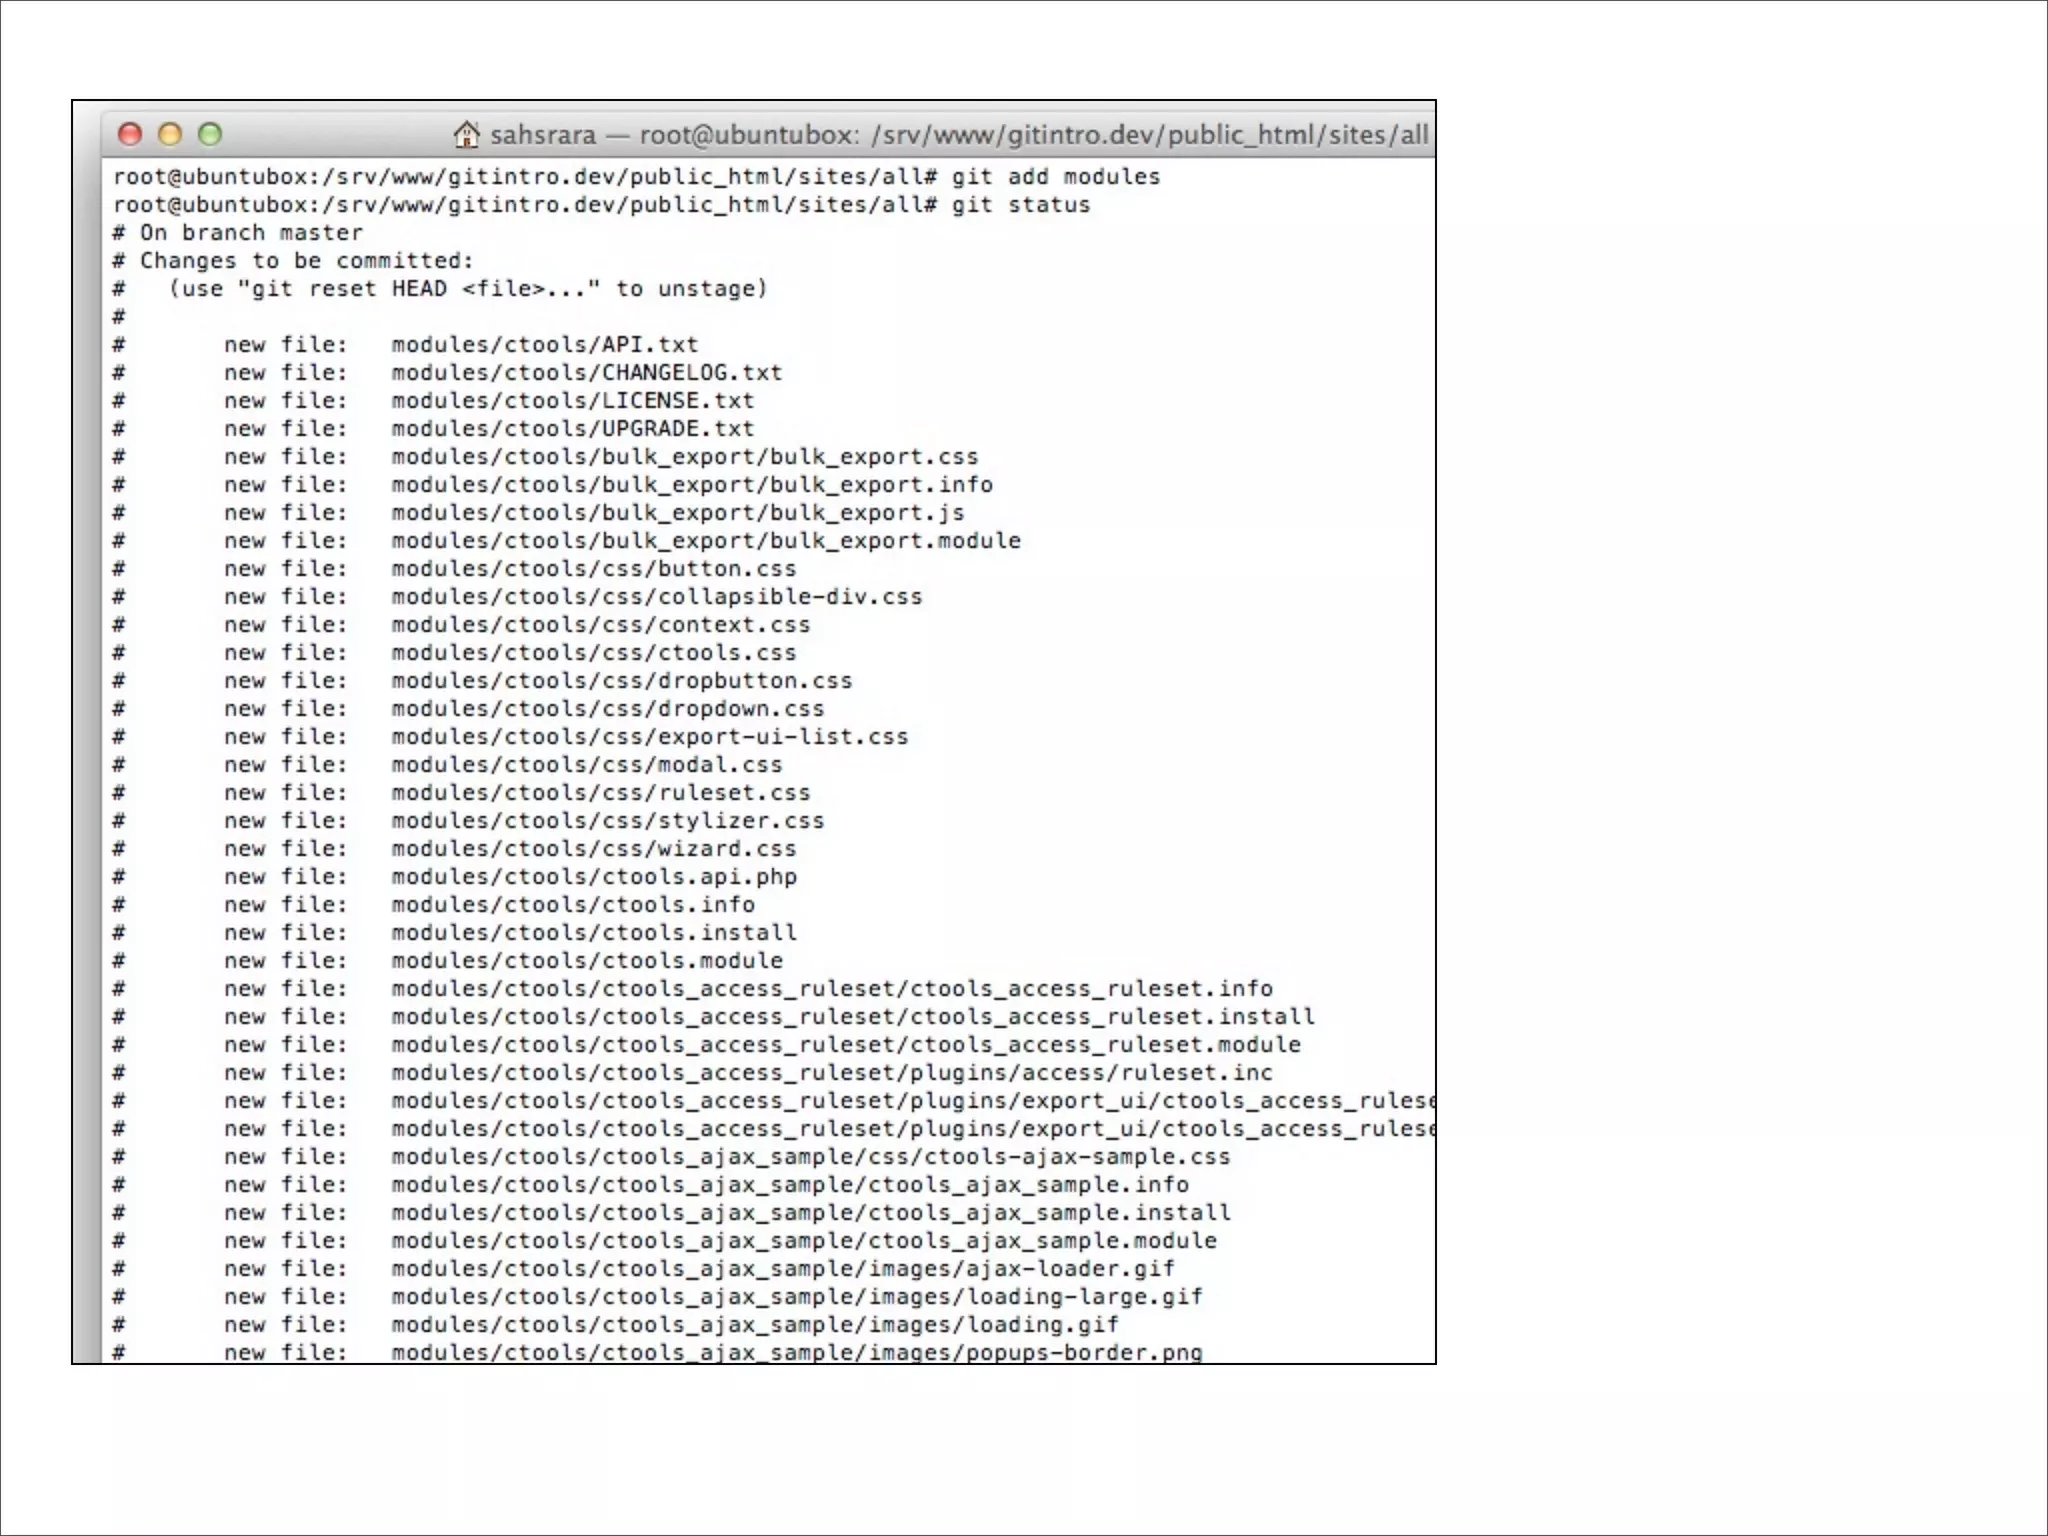Screen dimensions: 2048x1536
Task: Click the bulk_export.module file path
Action: pos(705,541)
